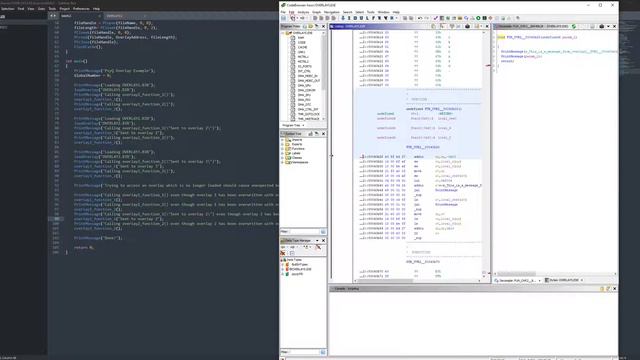Select the Decompiler tab at bottom of right panel
The image size is (640, 360).
point(518,281)
